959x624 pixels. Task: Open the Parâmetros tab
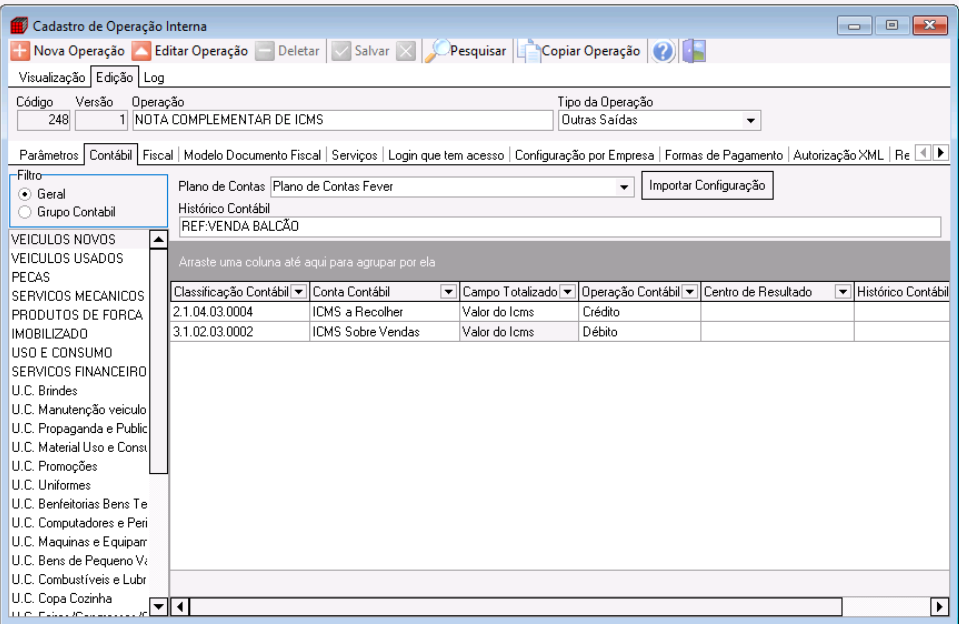[x=48, y=155]
